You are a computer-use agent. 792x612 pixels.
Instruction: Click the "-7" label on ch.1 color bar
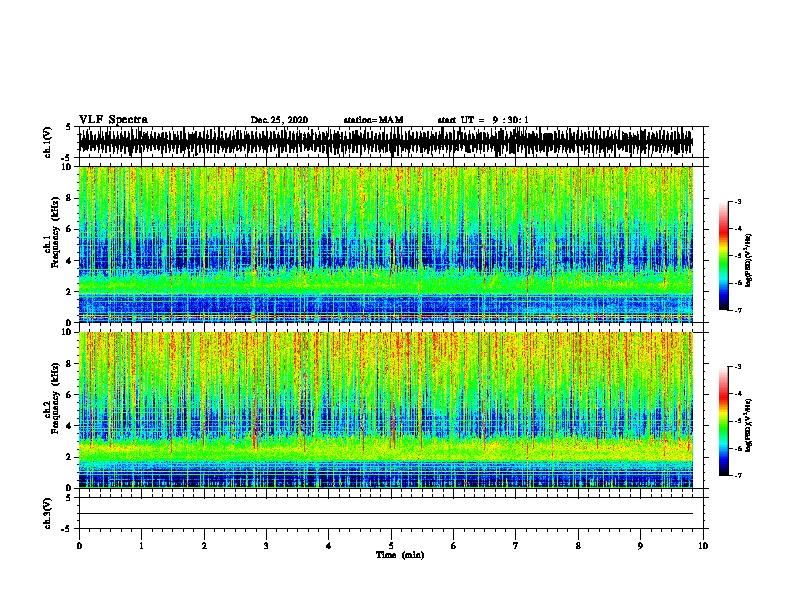click(x=737, y=310)
